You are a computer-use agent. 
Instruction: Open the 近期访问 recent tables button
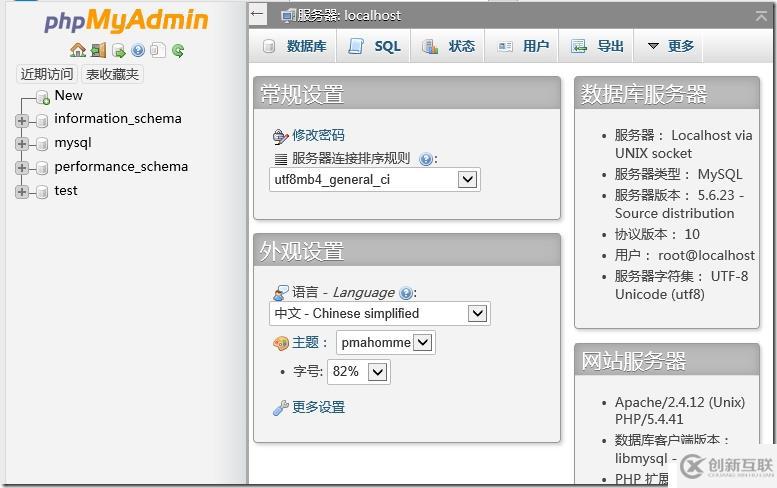47,74
